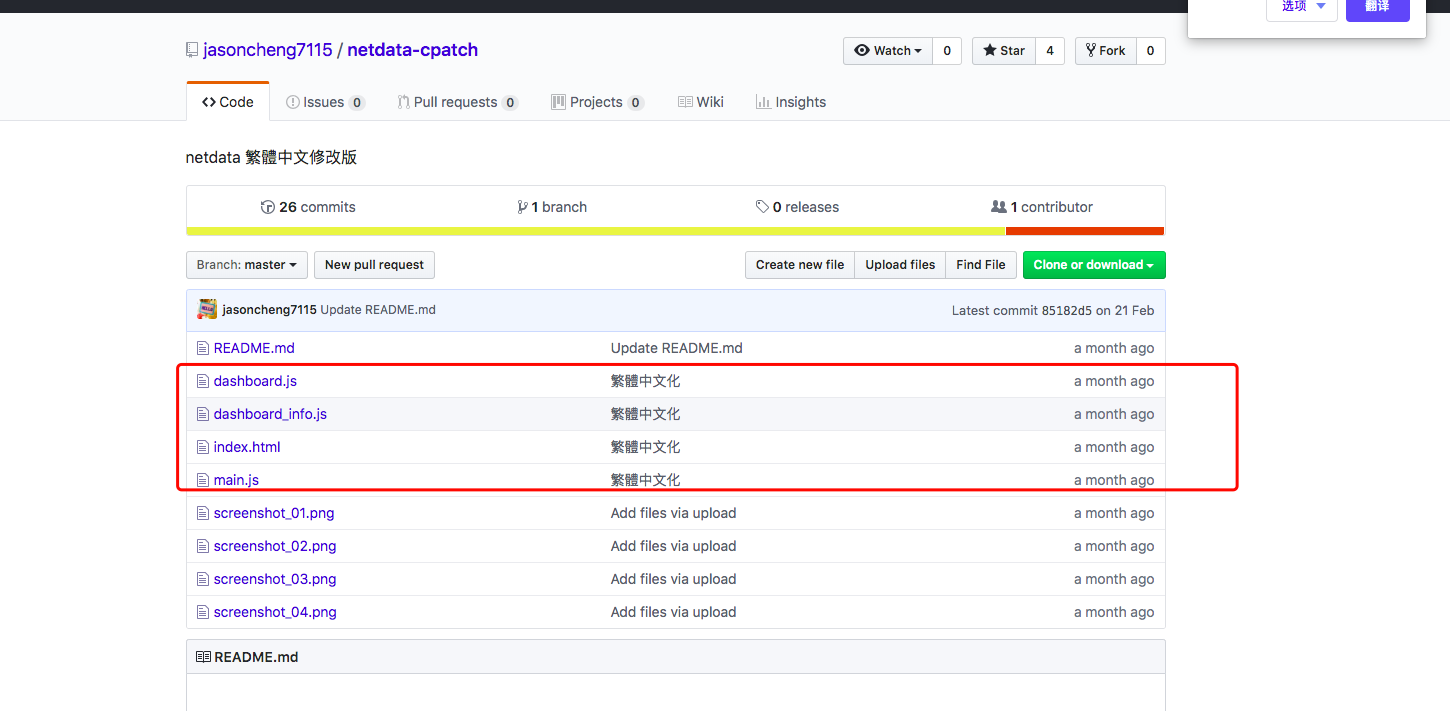View the 0 releases page
The height and width of the screenshot is (711, 1450).
tap(797, 207)
